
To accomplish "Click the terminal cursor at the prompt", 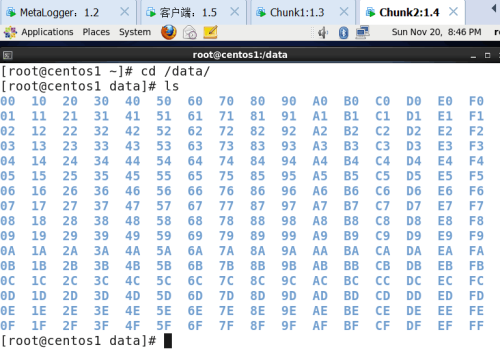I will [x=168, y=341].
